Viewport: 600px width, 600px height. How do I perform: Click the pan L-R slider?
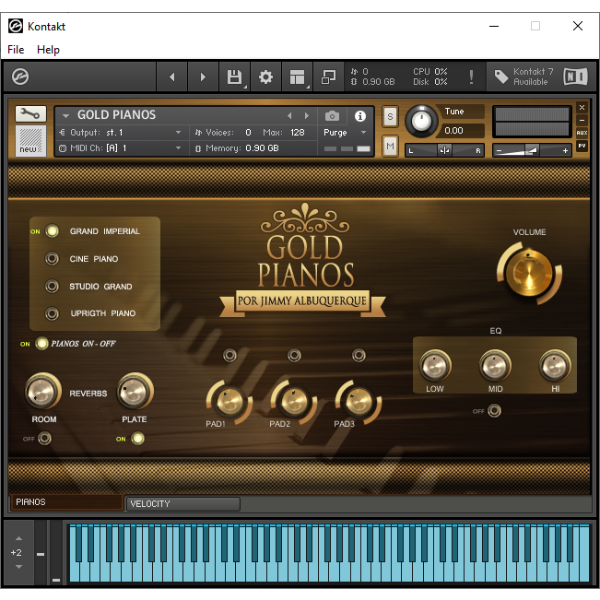tap(445, 150)
